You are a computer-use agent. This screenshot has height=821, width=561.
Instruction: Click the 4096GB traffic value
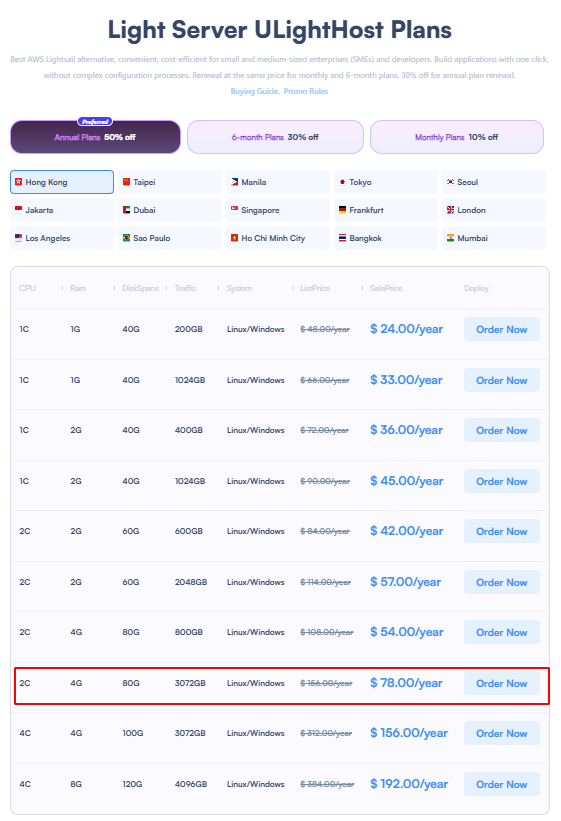[191, 784]
